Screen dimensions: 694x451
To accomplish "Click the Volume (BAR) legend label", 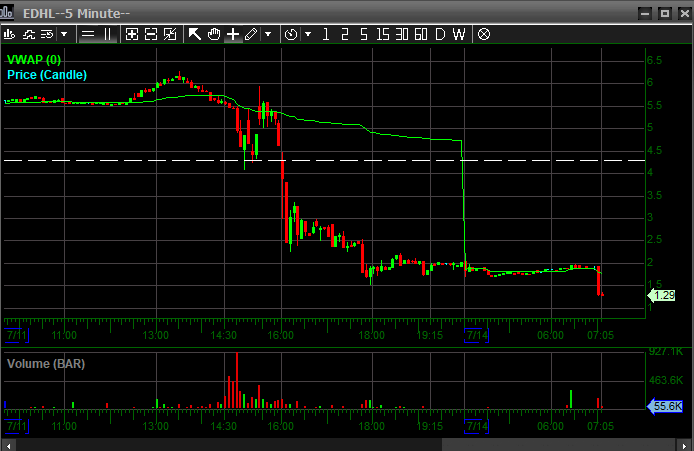I will [x=46, y=364].
